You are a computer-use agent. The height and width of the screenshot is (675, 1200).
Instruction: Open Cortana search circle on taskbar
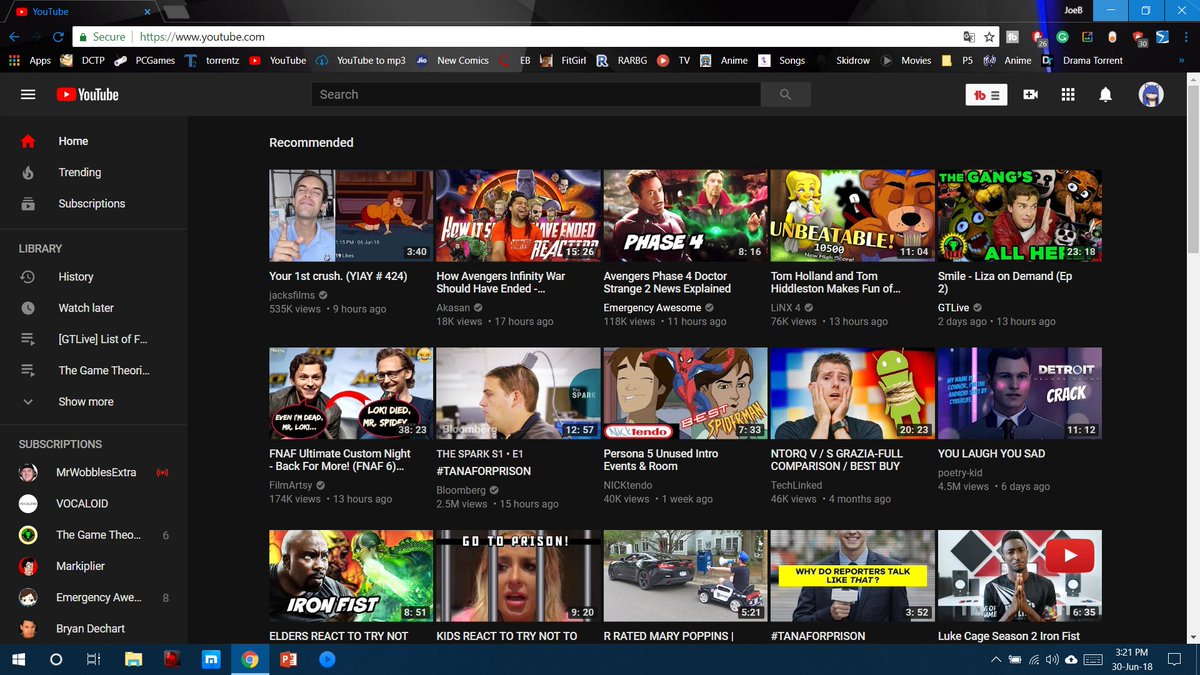coord(56,660)
